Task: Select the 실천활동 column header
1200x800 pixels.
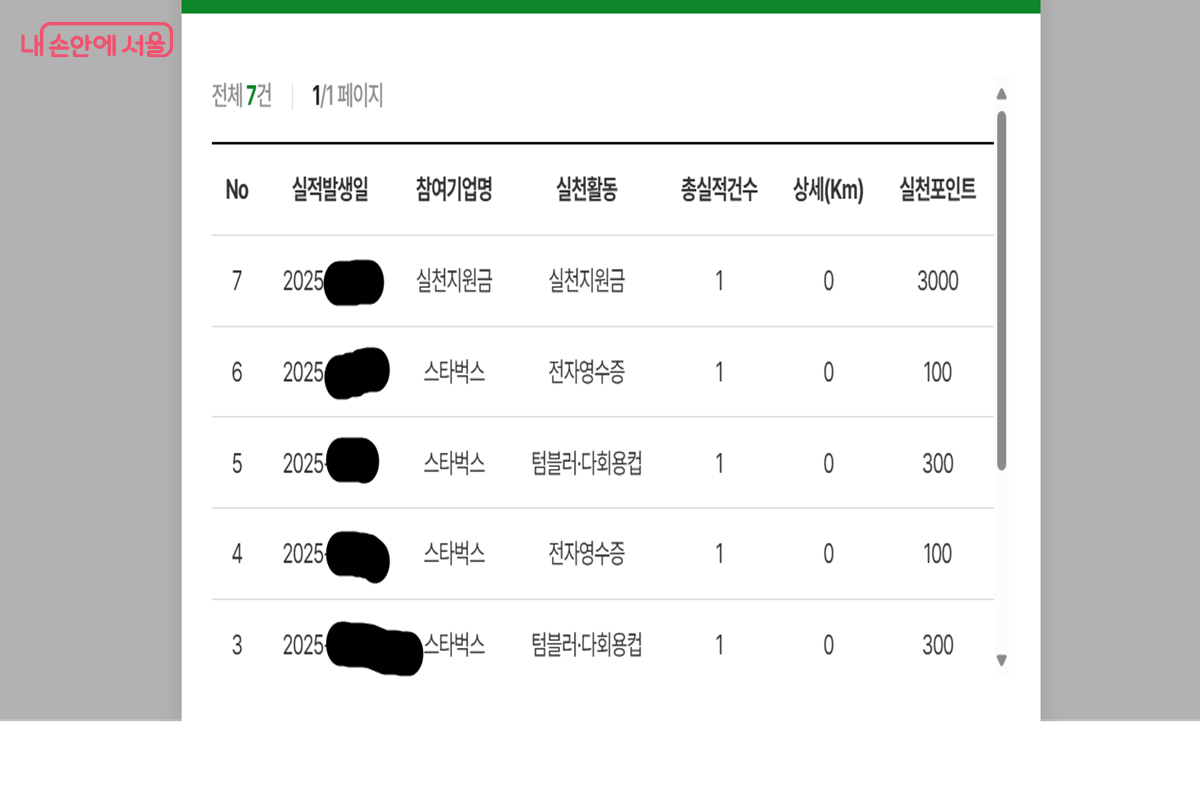Action: tap(587, 190)
